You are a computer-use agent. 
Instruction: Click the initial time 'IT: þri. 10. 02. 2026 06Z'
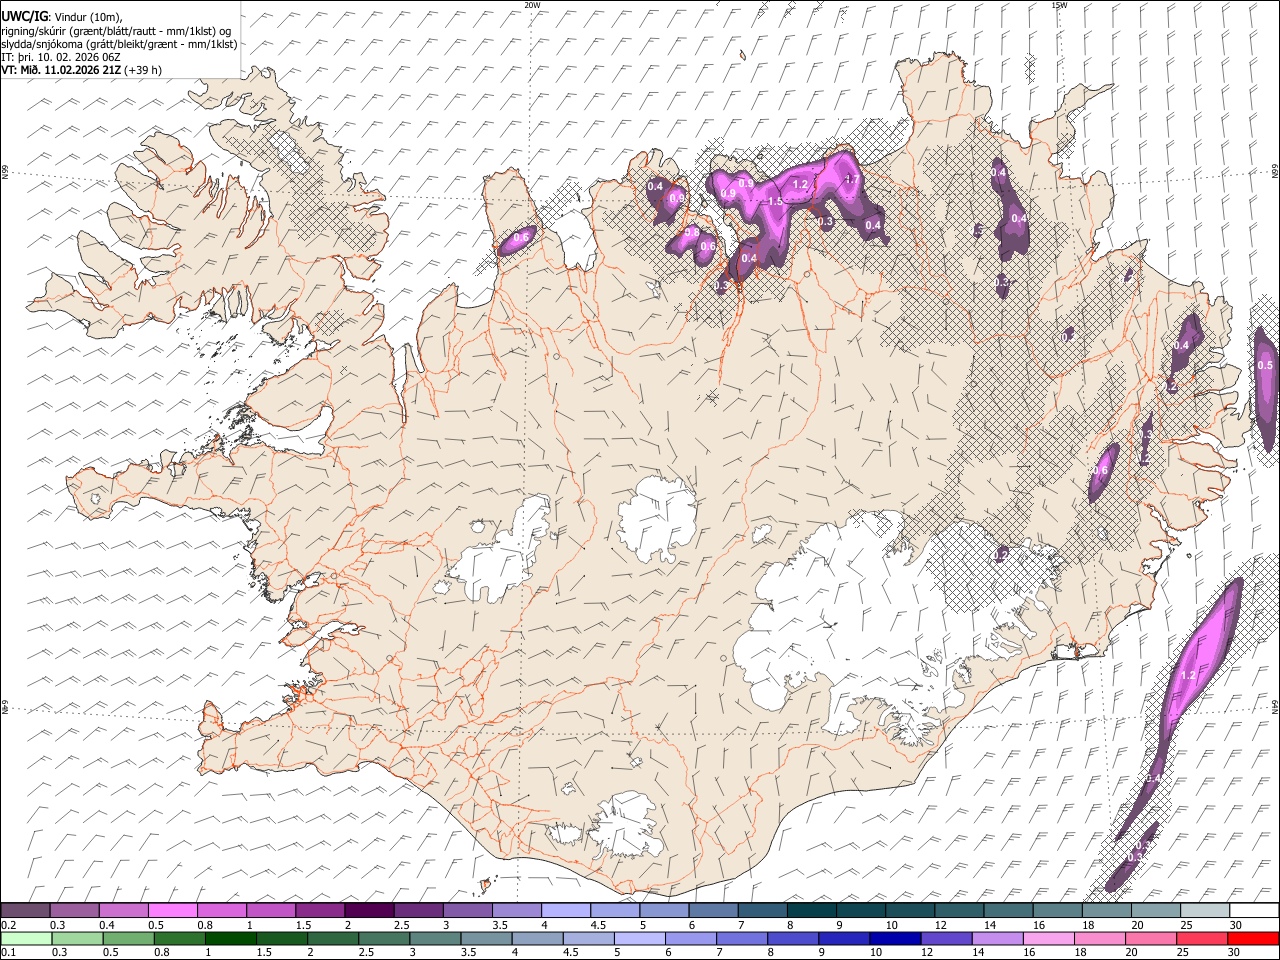(61, 57)
